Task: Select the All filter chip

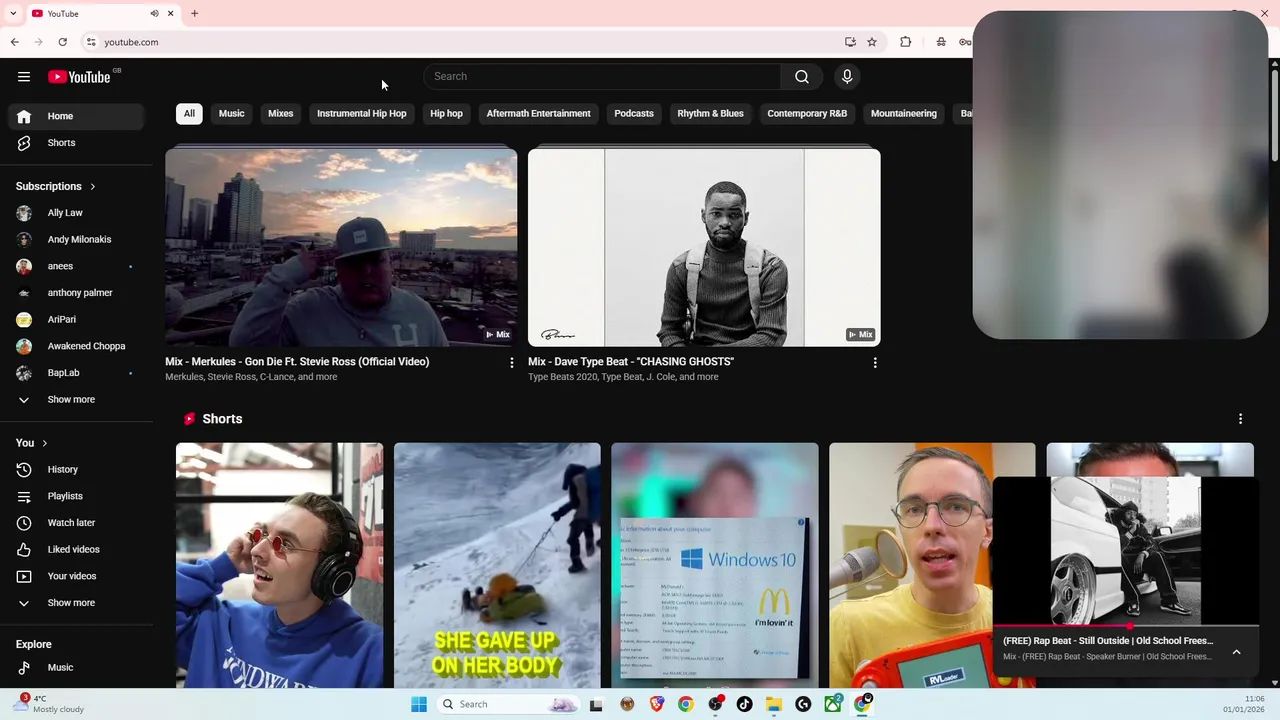Action: click(189, 114)
